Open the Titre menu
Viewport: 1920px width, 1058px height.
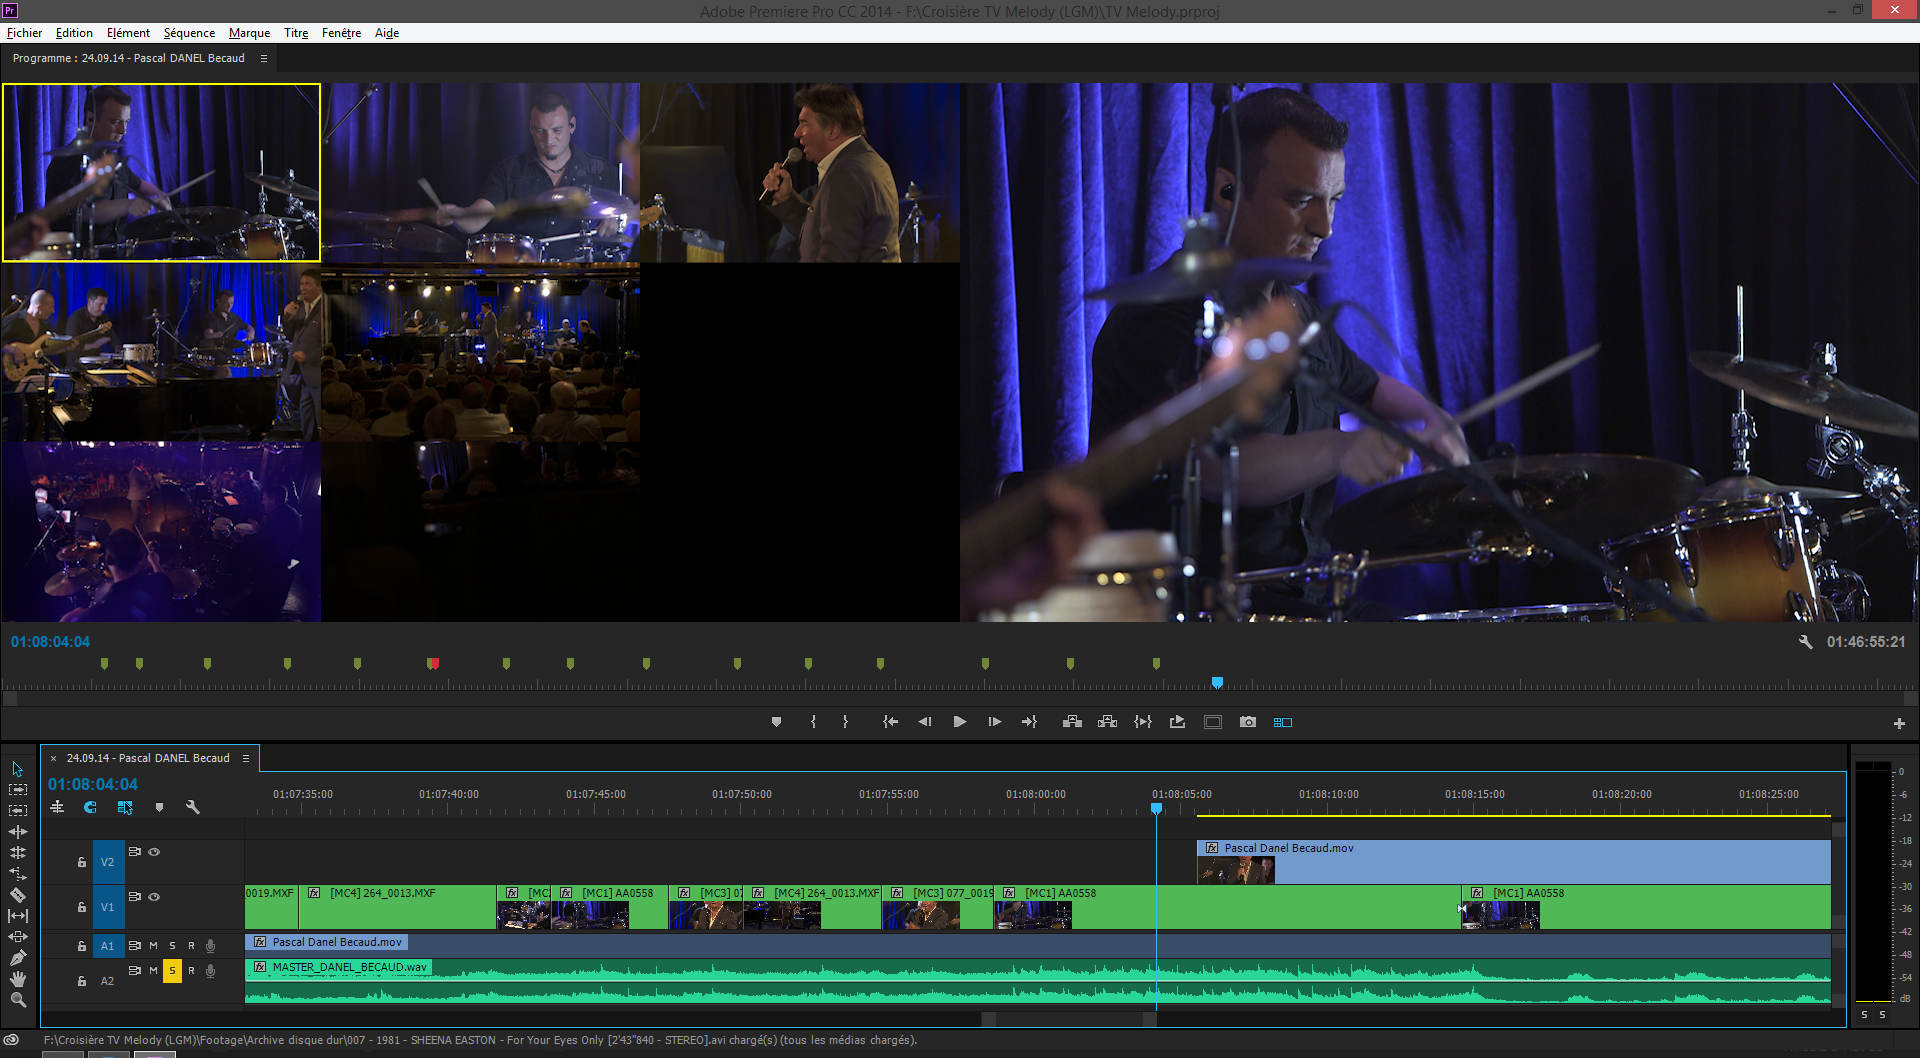296,33
